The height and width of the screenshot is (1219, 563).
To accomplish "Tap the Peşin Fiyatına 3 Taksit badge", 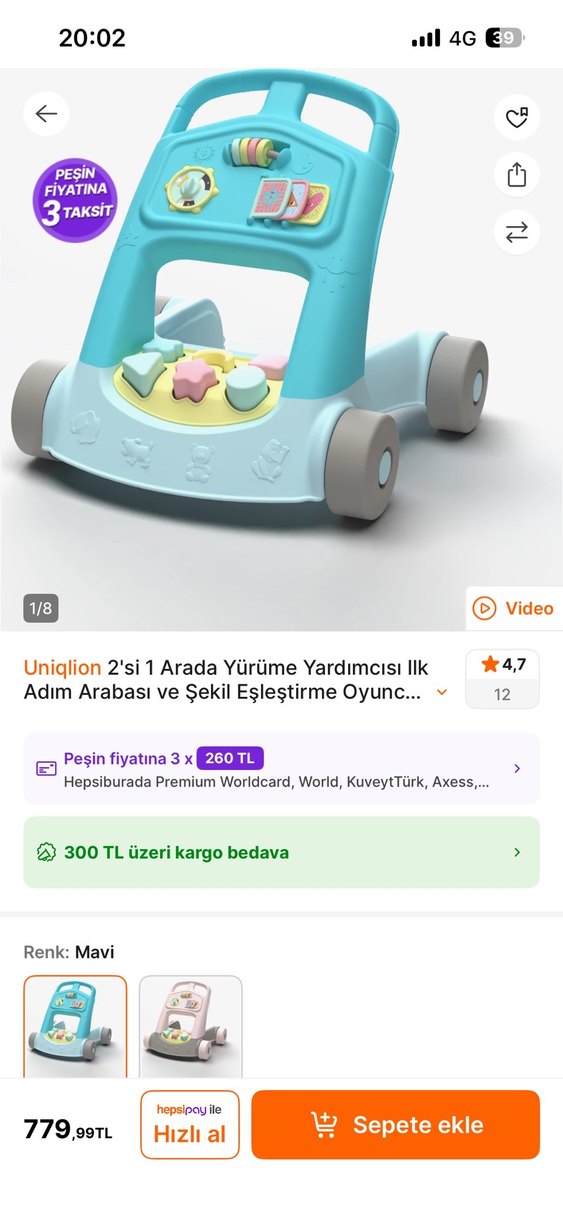I will [x=75, y=200].
